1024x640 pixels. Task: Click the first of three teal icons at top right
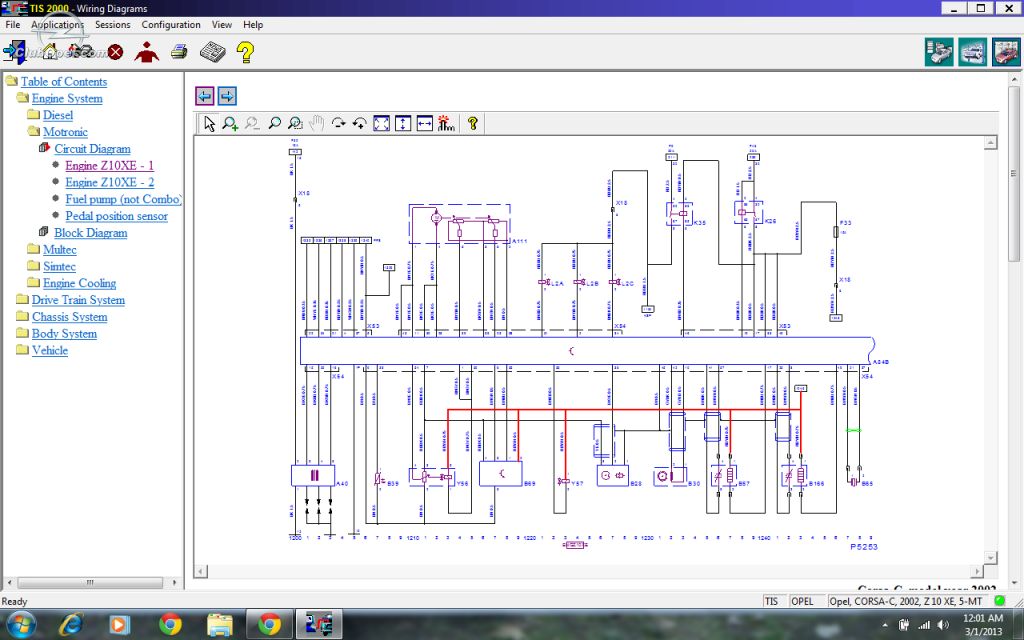pyautogui.click(x=938, y=52)
